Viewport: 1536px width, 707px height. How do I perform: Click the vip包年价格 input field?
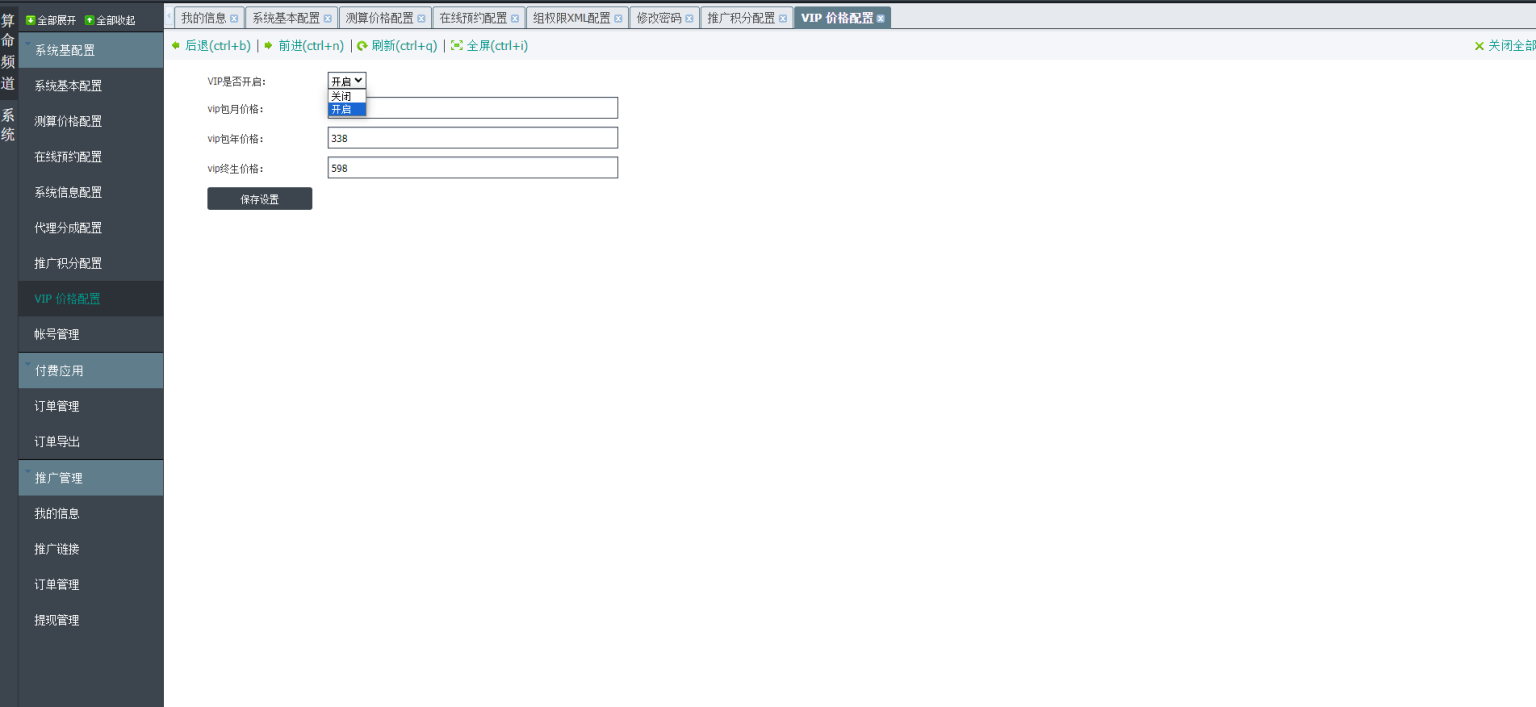tap(472, 138)
